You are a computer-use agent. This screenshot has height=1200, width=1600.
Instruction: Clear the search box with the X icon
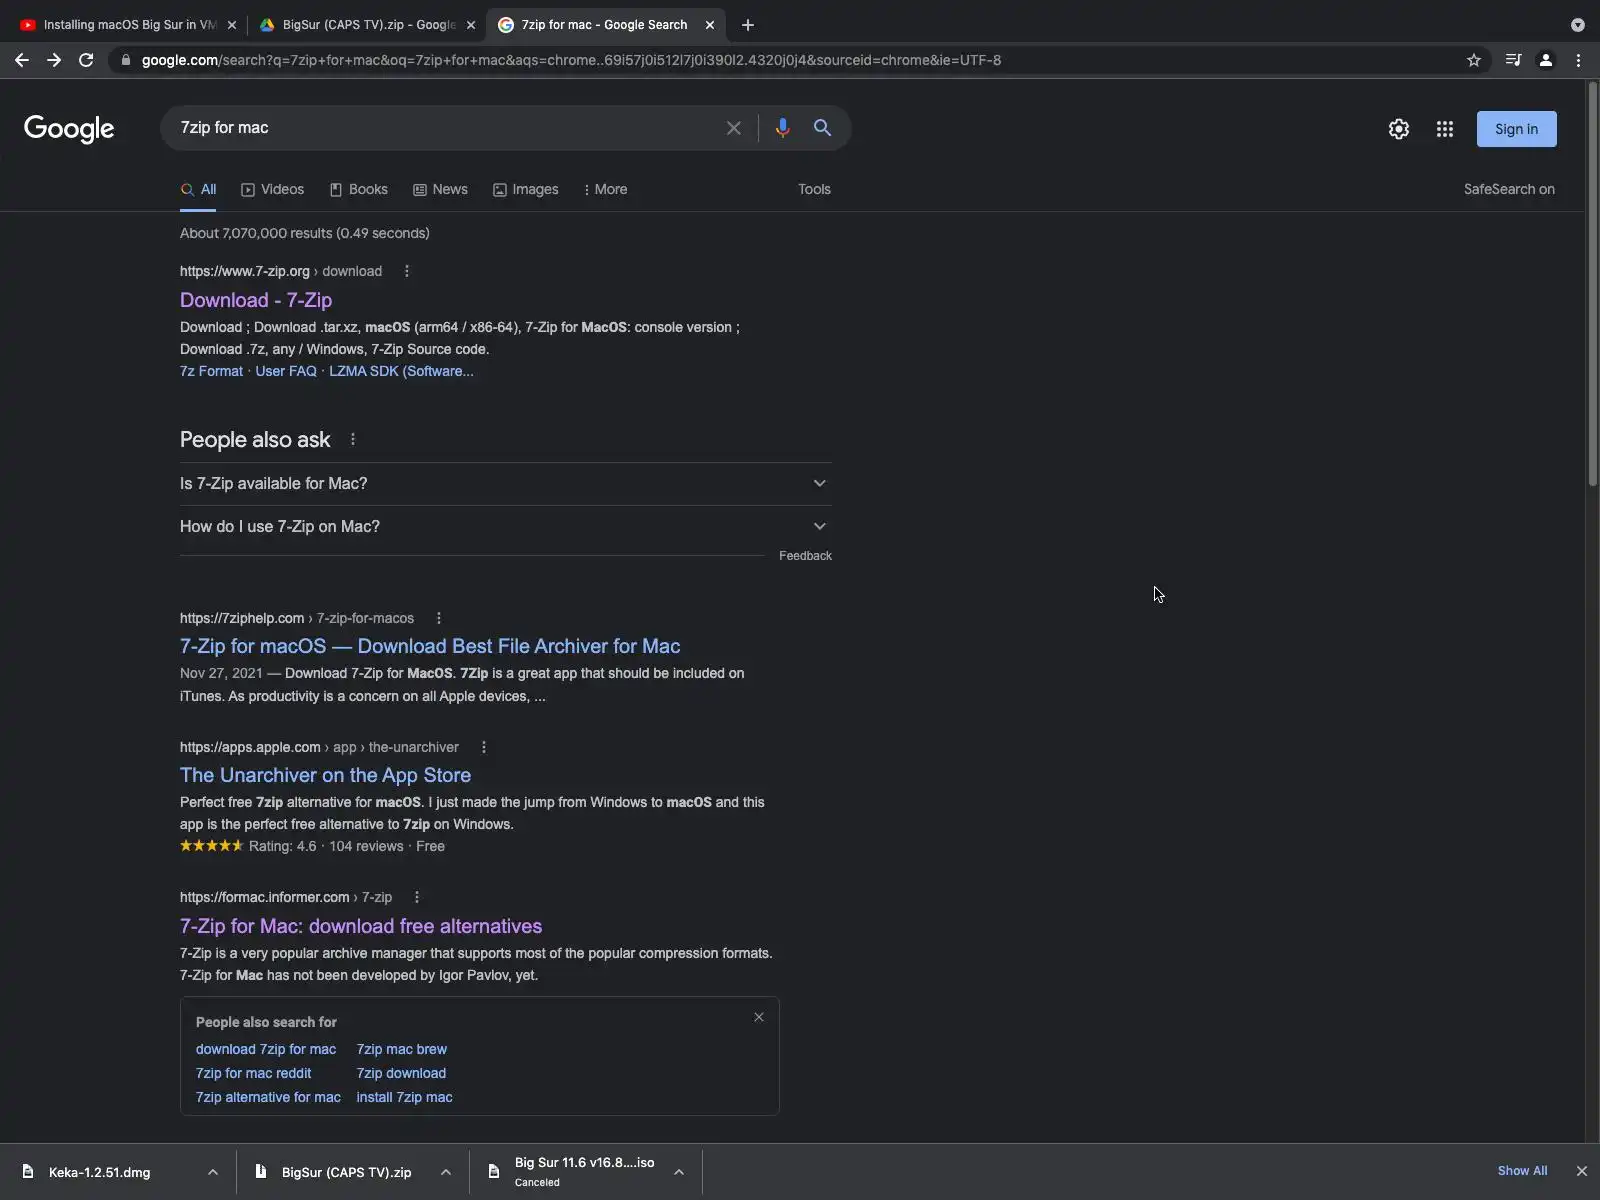click(x=734, y=128)
